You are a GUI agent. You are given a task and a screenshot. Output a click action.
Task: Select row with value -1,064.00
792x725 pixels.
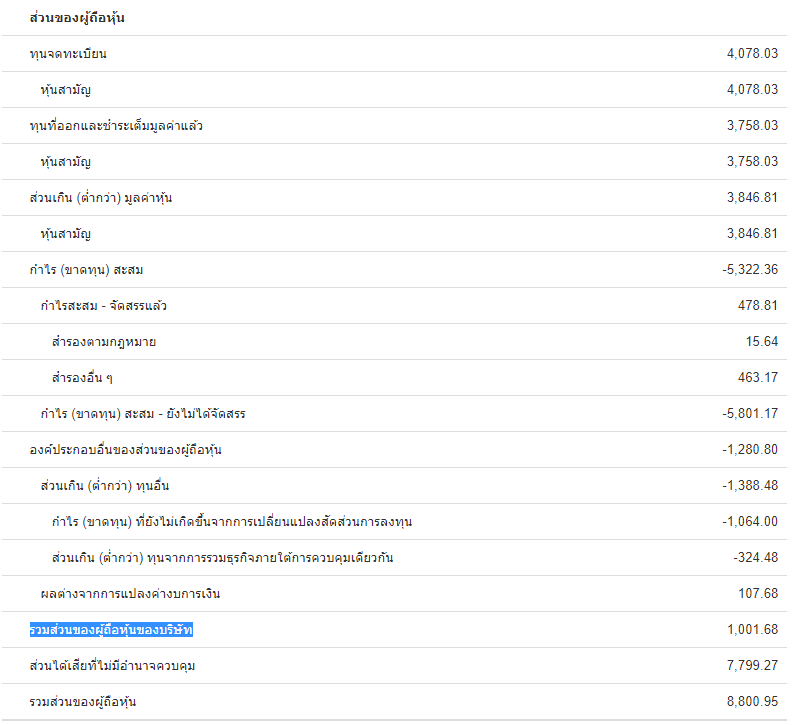click(394, 522)
